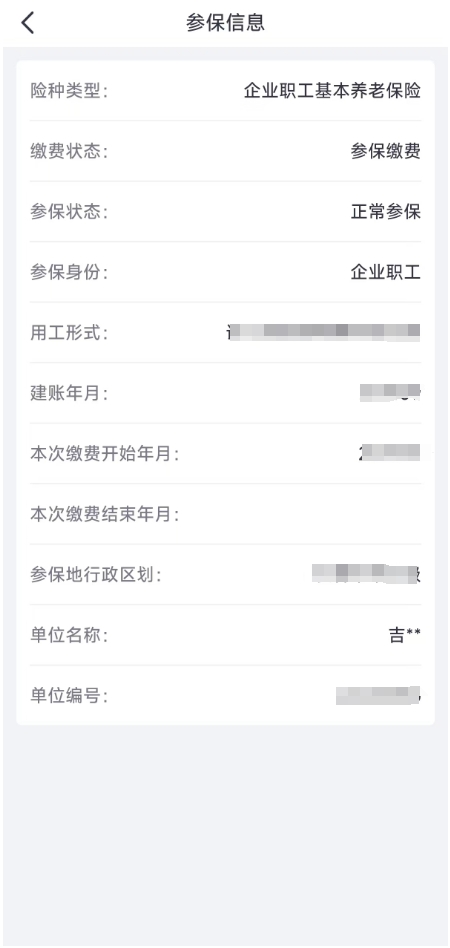Viewport: 450px width, 948px height.
Task: Click the blurred 用工形式 value
Action: [324, 332]
